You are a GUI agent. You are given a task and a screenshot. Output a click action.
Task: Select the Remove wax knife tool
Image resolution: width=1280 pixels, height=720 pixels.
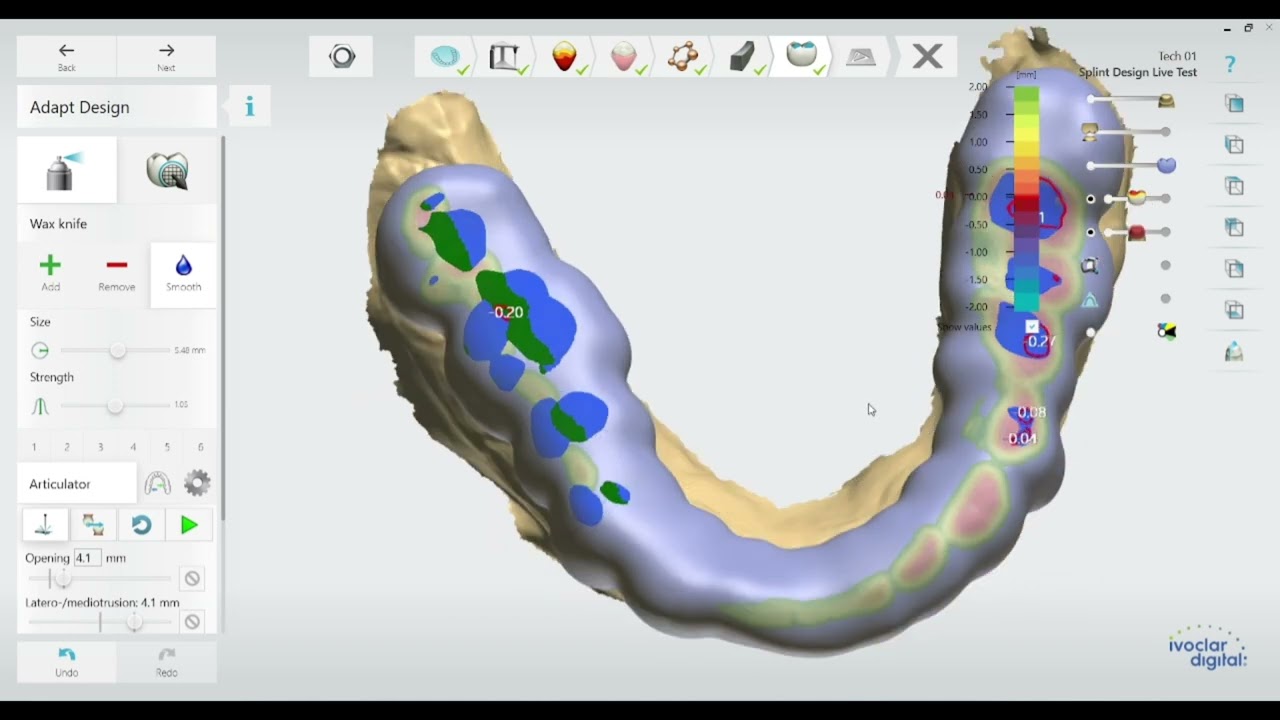point(116,274)
